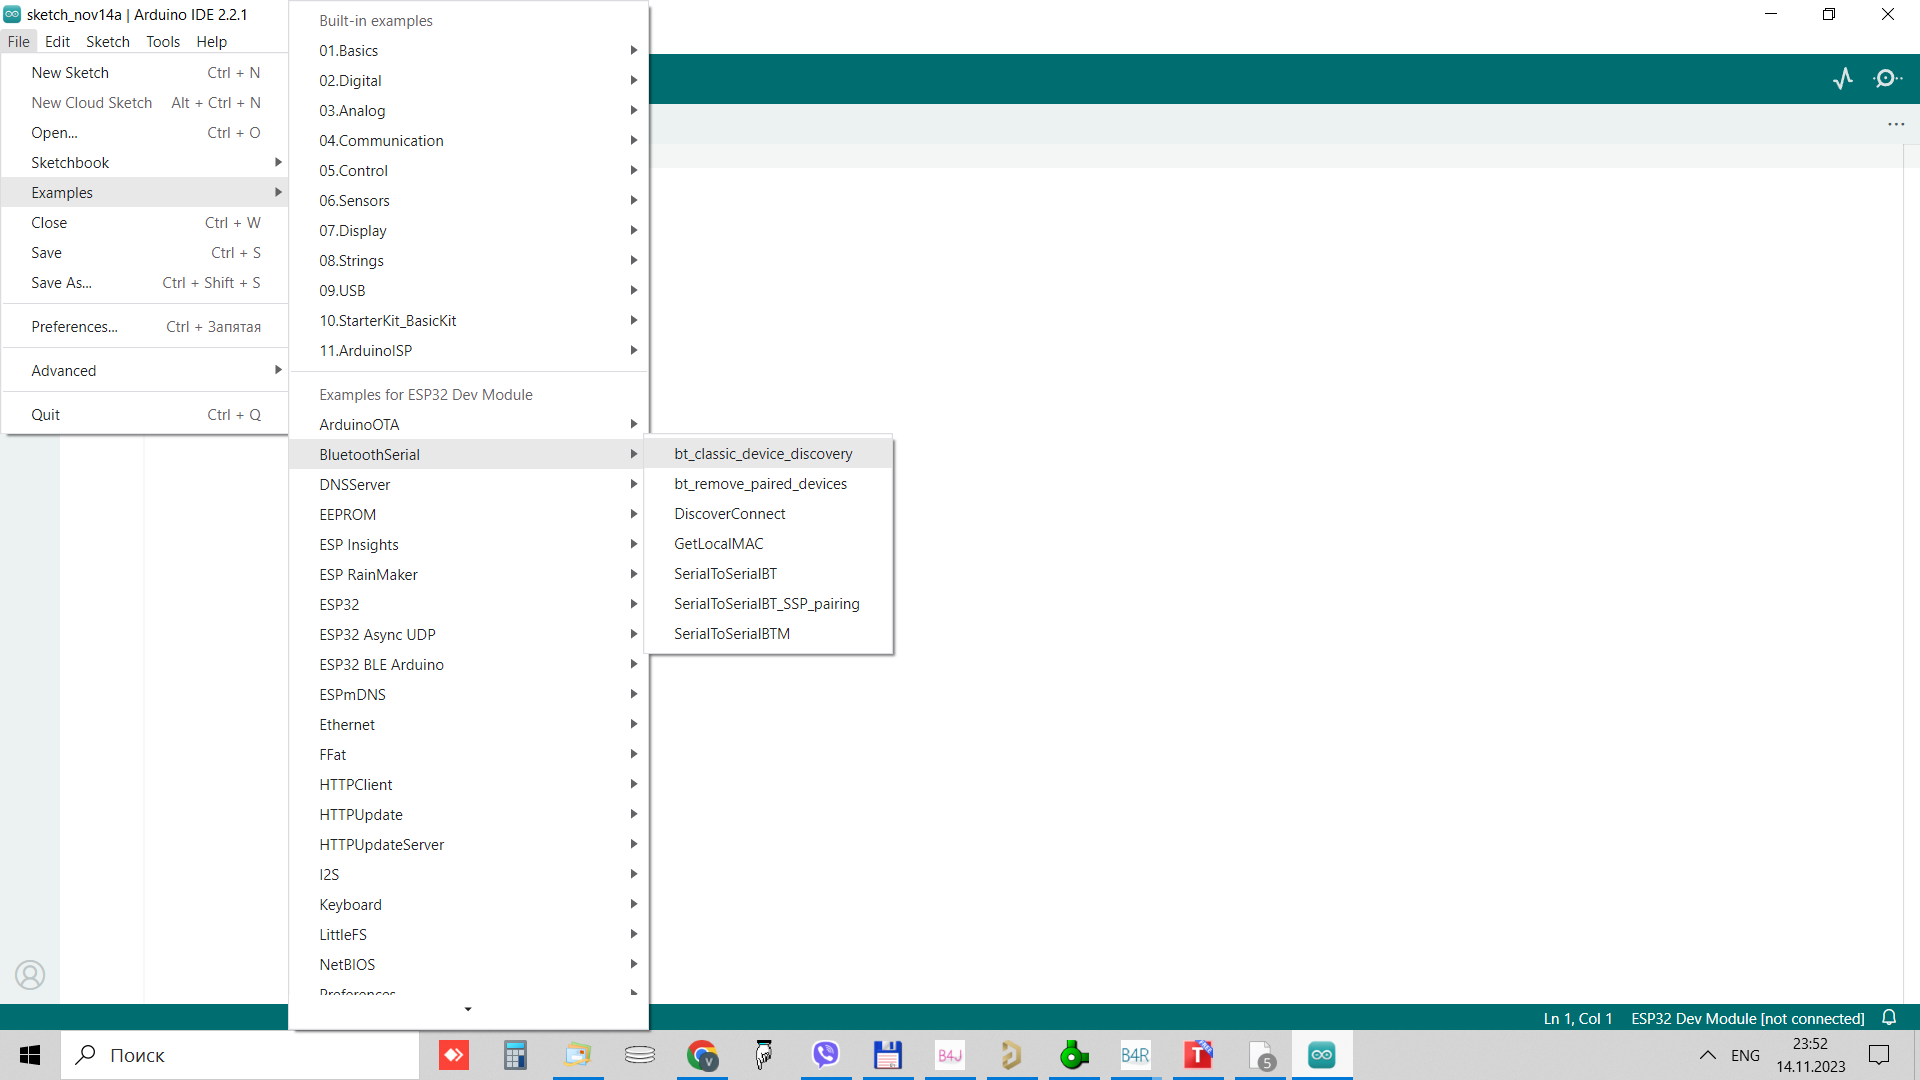The width and height of the screenshot is (1920, 1080).
Task: Open the calculator app in taskbar
Action: click(x=515, y=1055)
